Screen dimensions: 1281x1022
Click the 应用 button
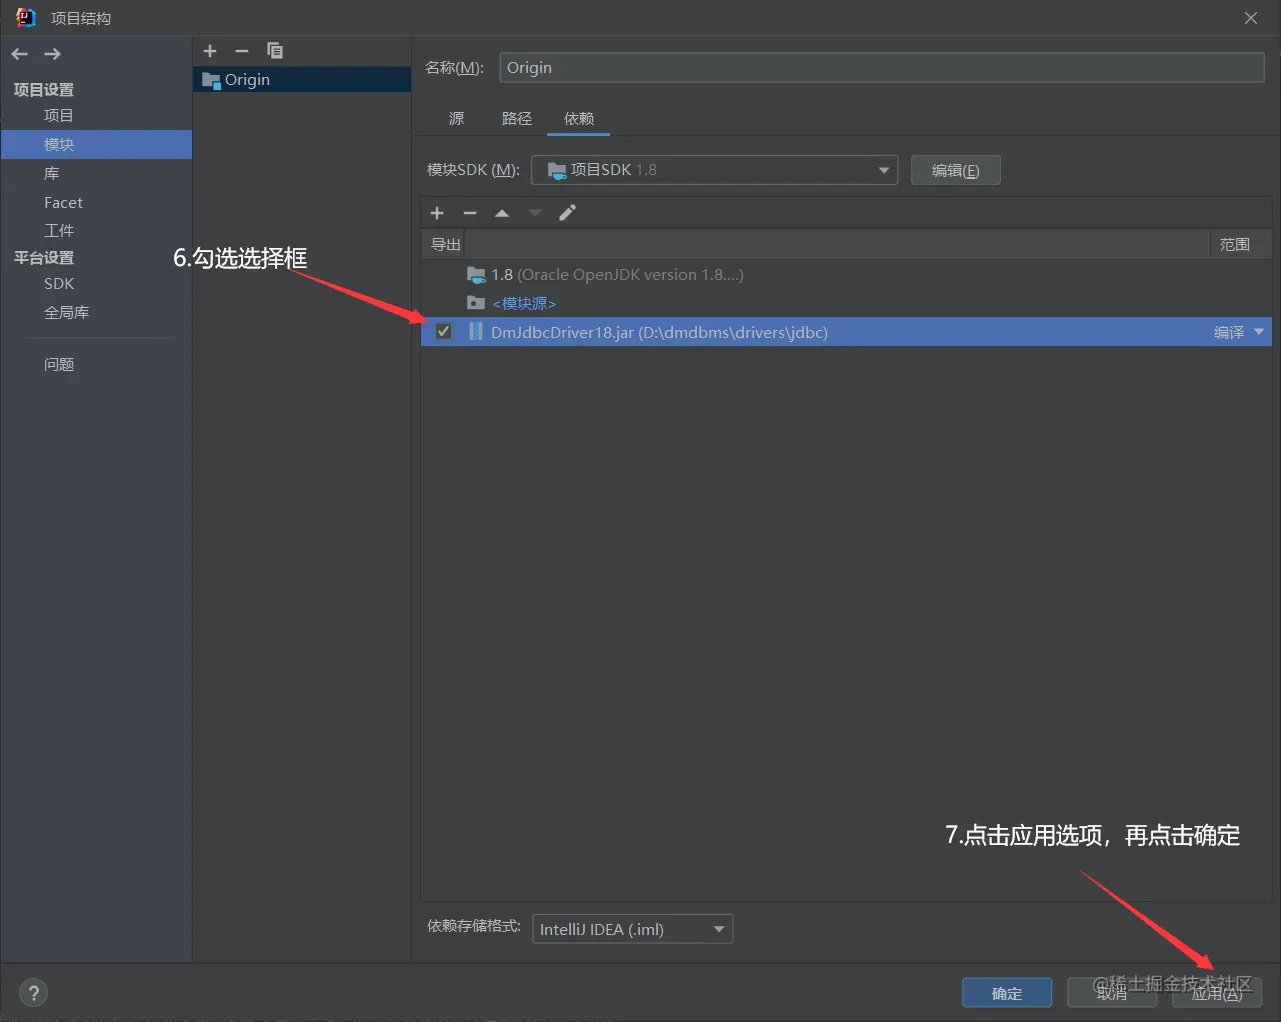click(1217, 993)
